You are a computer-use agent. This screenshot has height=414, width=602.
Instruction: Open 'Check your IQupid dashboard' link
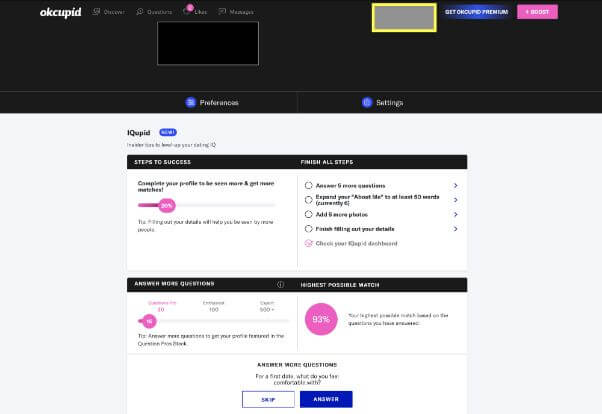click(356, 243)
